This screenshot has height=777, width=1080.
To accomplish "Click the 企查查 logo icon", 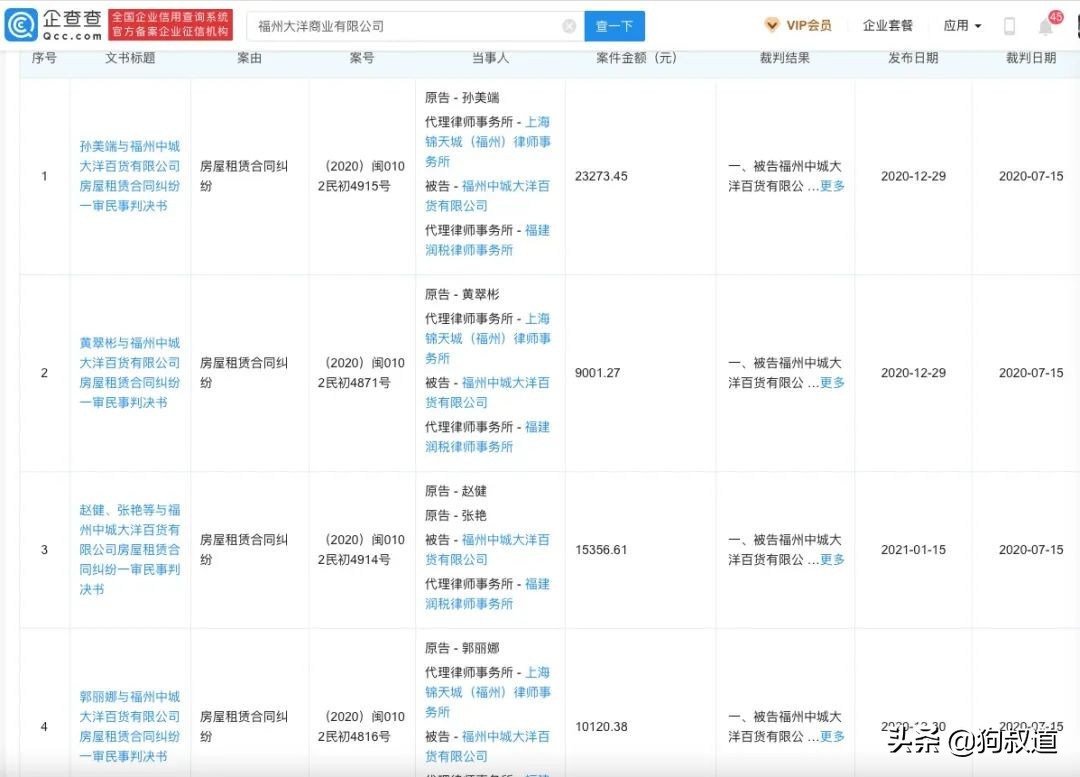I will [21, 24].
